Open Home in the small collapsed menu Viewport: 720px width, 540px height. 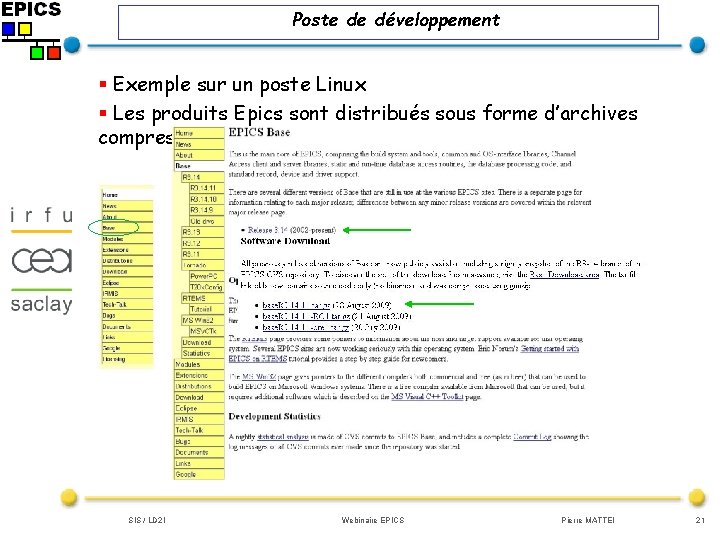127,195
